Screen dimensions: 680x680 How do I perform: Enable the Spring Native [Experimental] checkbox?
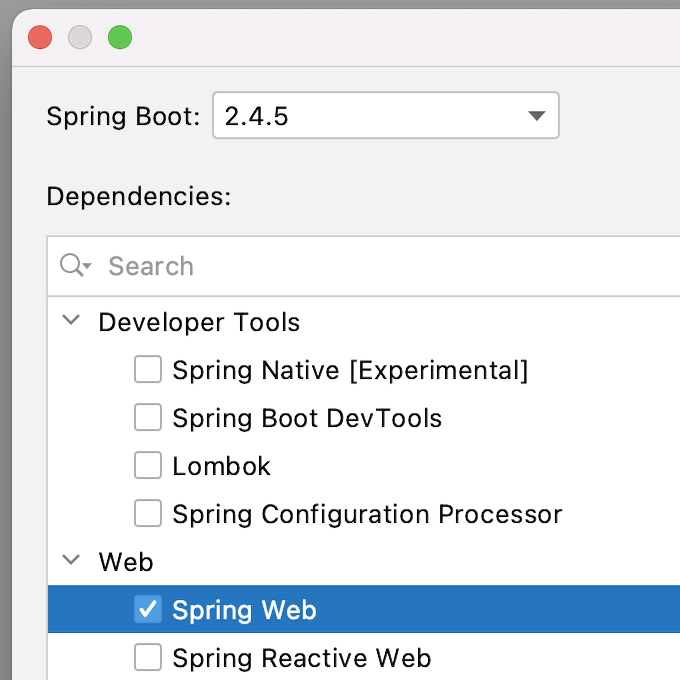point(148,370)
